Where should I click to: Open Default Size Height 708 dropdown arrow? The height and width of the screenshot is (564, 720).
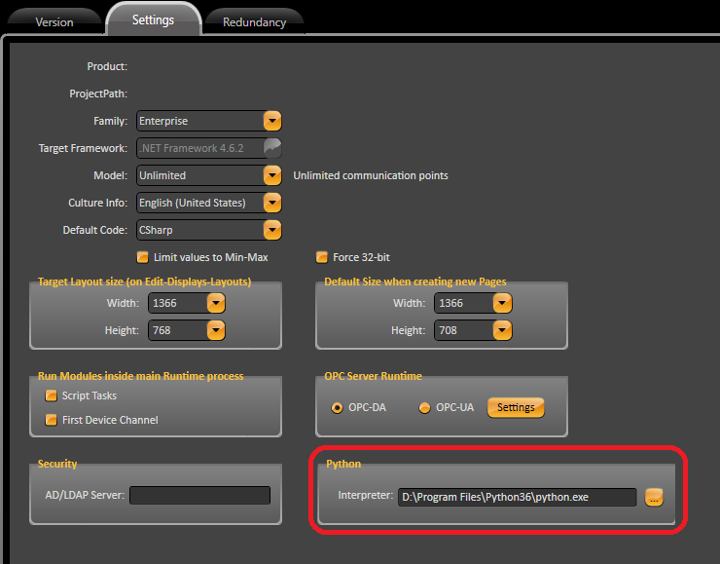point(502,330)
